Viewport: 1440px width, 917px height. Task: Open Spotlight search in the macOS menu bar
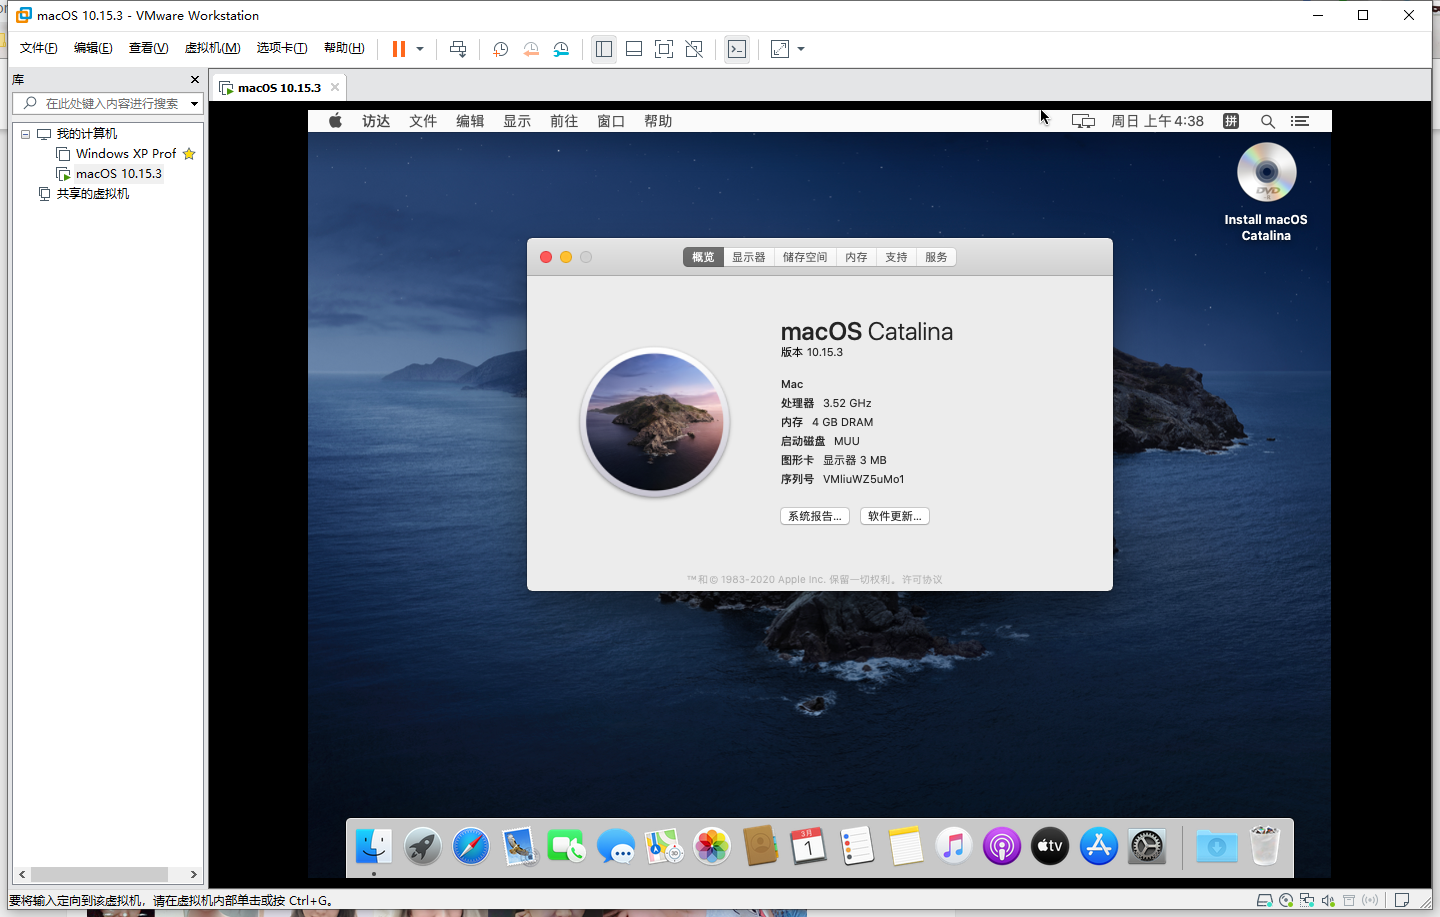click(1267, 121)
